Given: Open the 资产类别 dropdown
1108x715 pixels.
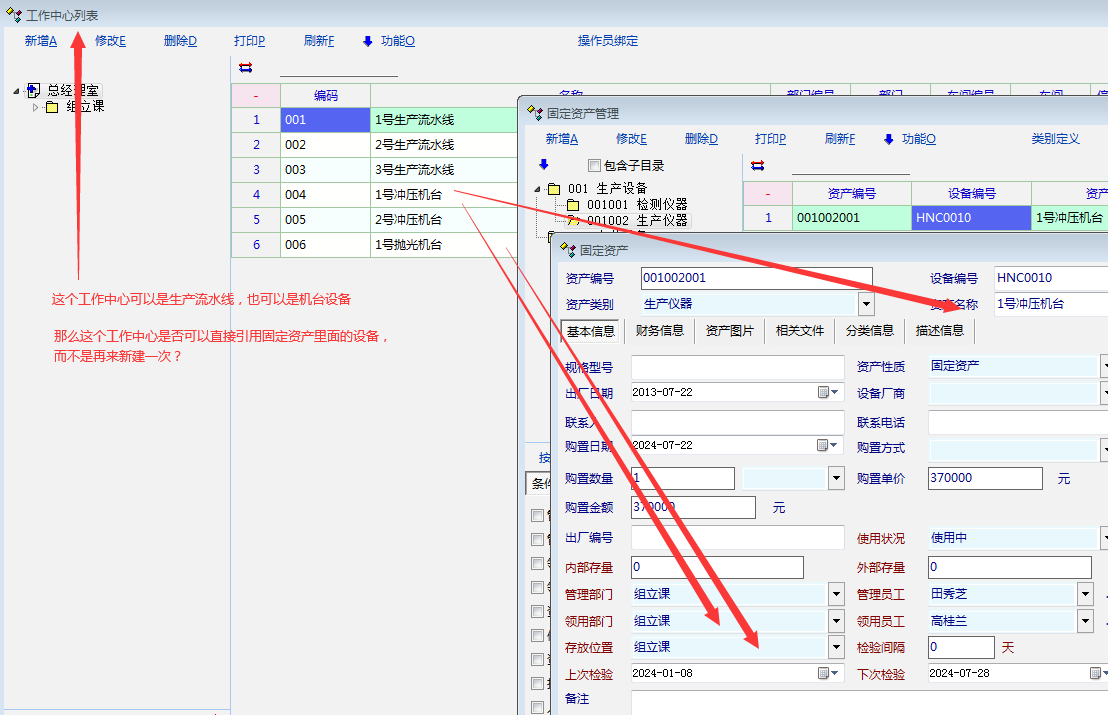Looking at the screenshot, I should (x=866, y=304).
